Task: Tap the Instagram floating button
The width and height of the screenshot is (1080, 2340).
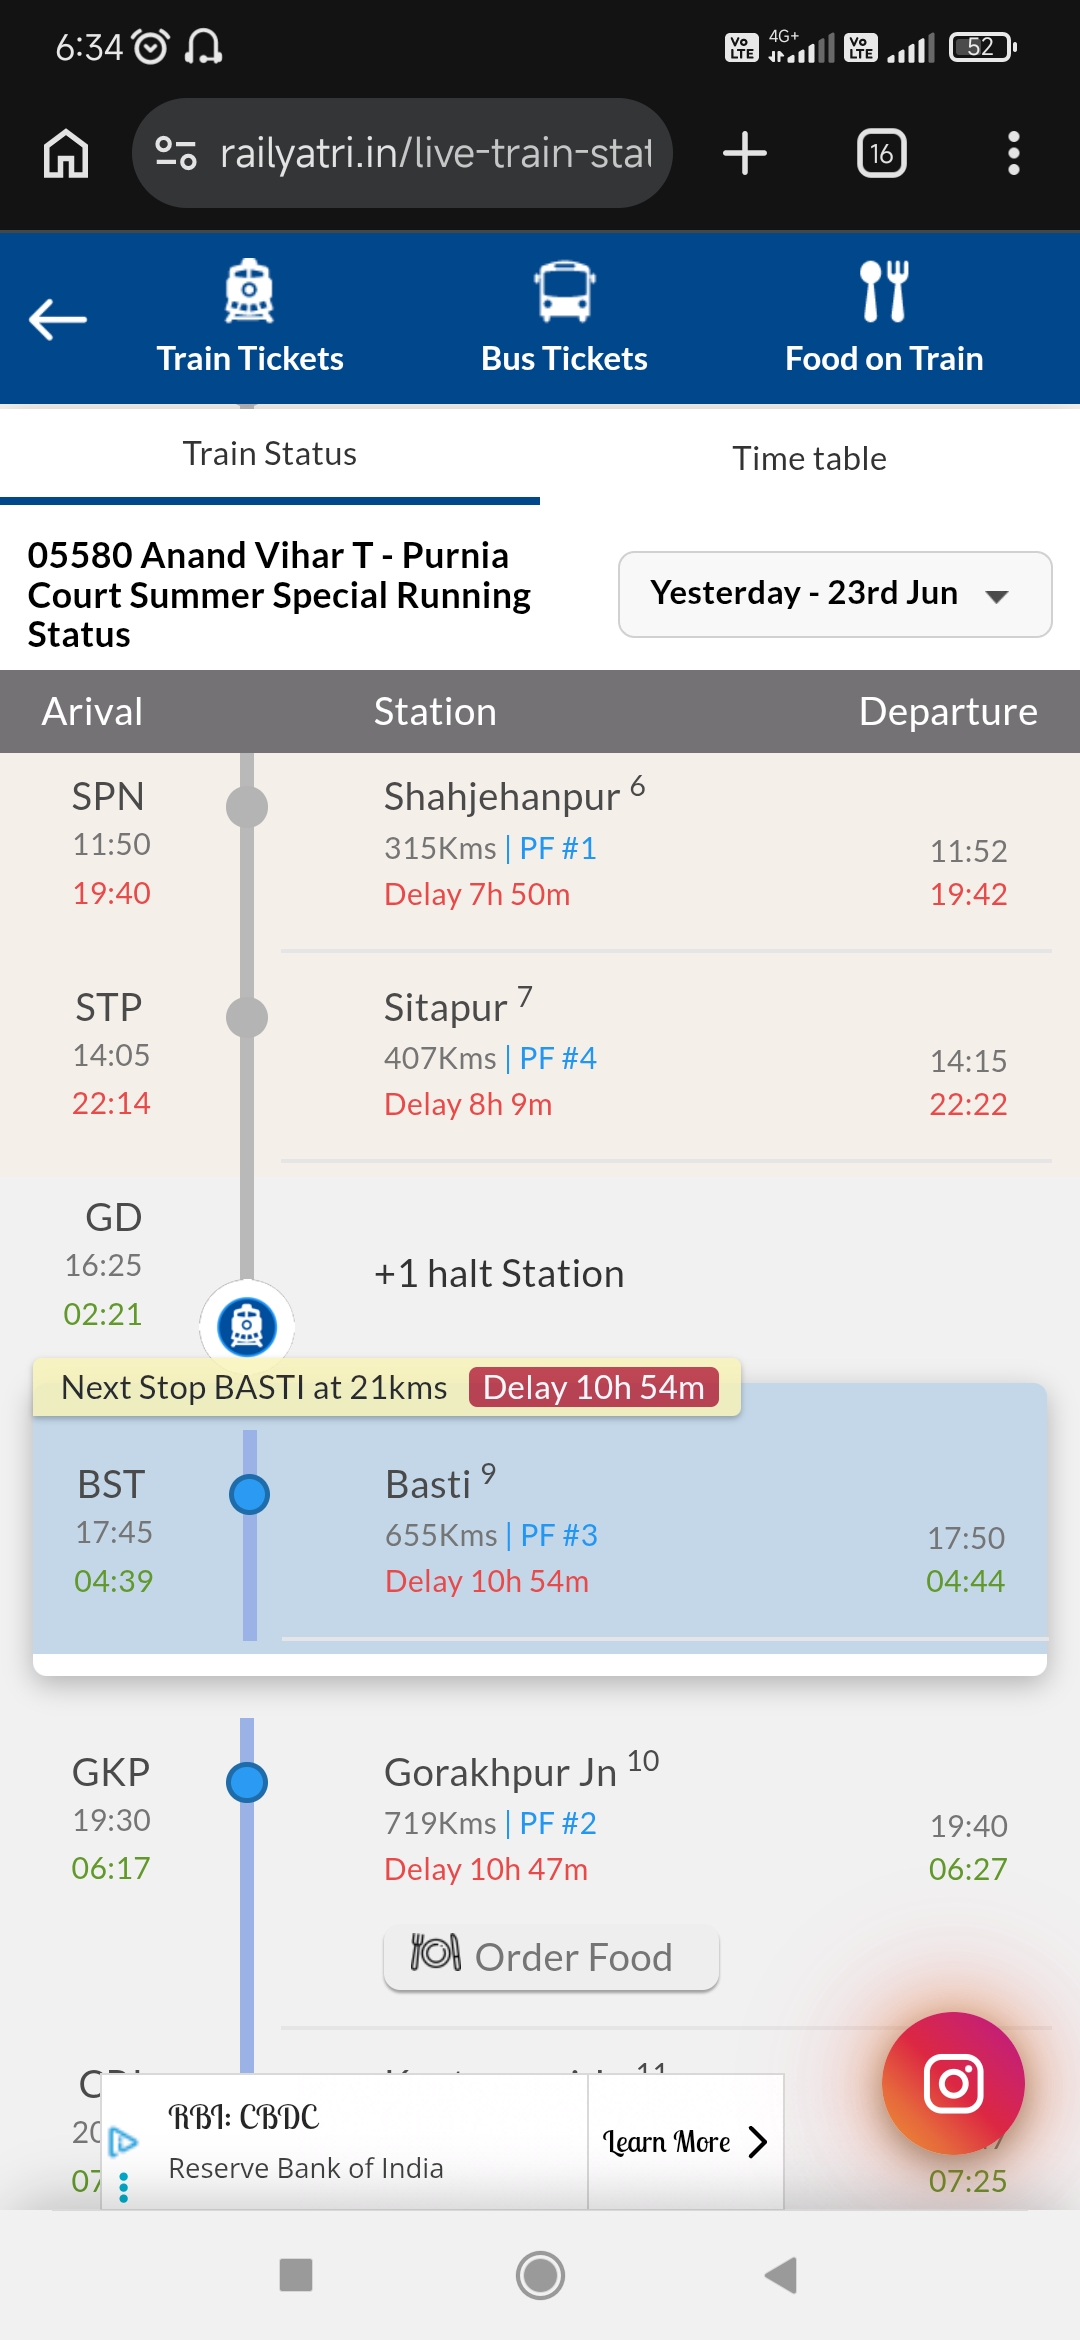Action: [953, 2083]
